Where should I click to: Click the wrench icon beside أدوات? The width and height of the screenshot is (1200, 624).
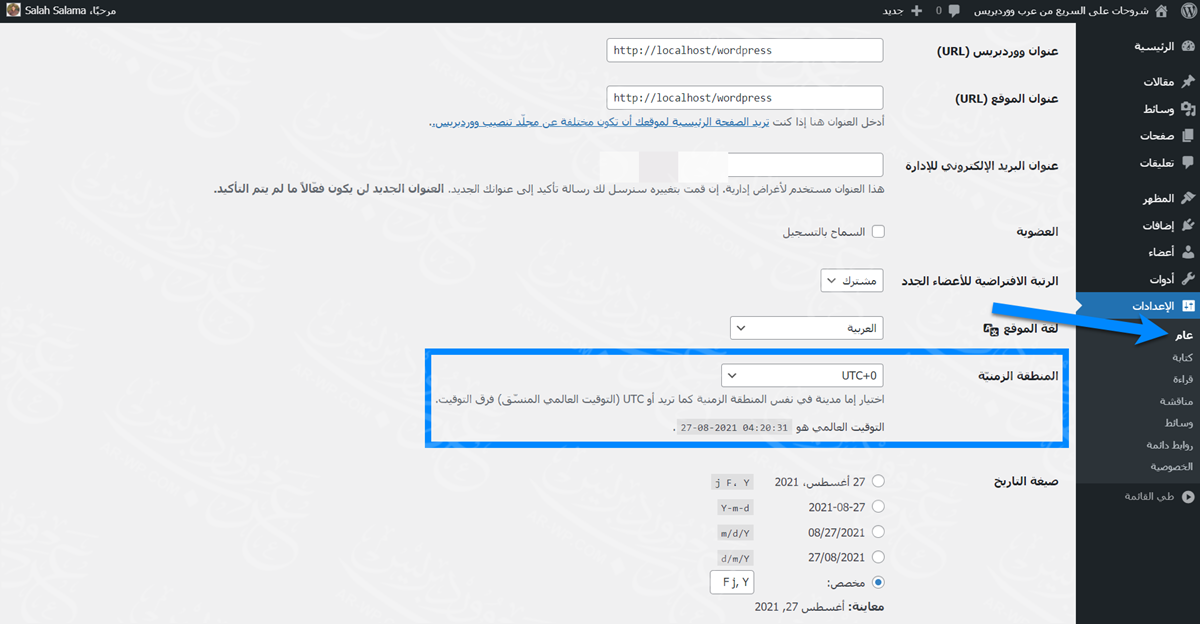click(x=1188, y=279)
